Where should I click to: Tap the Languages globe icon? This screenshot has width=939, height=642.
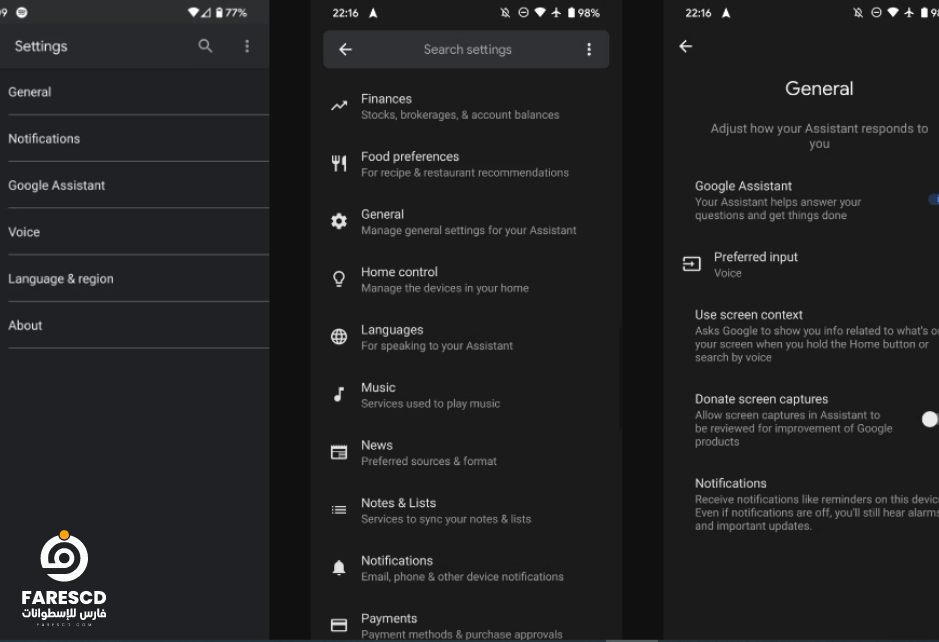pos(339,337)
